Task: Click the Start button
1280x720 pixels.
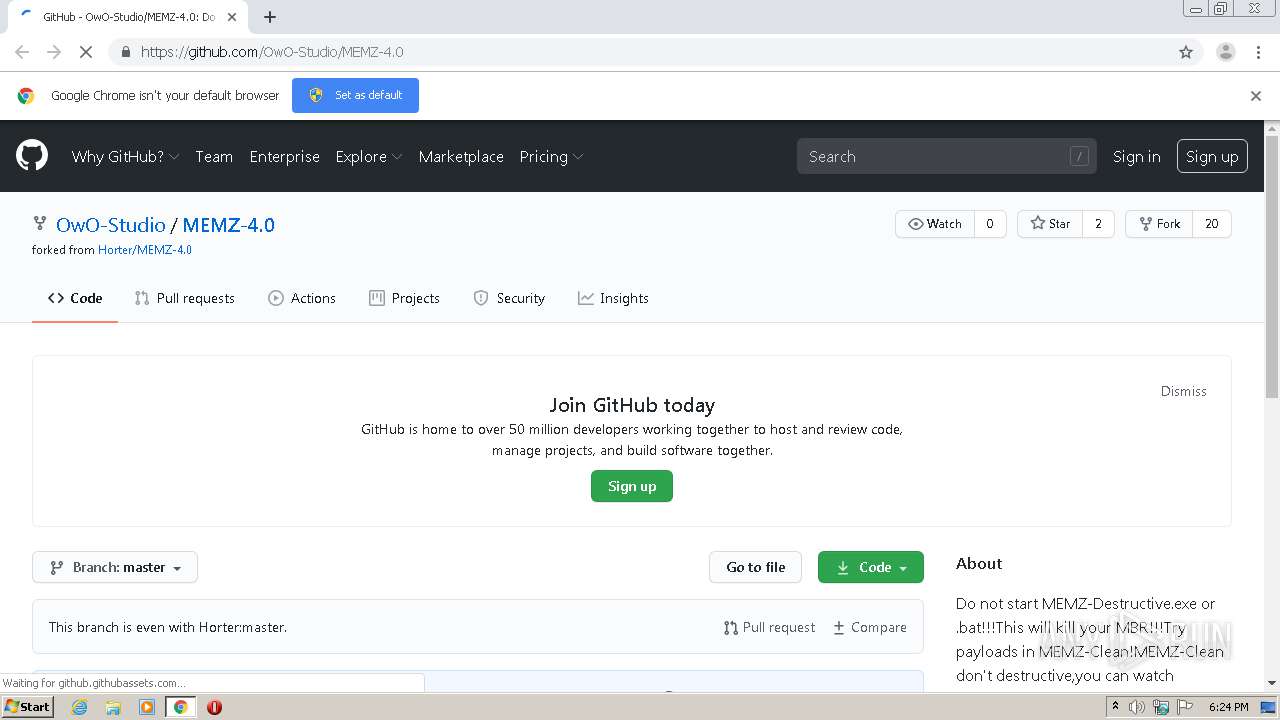Action: point(28,707)
